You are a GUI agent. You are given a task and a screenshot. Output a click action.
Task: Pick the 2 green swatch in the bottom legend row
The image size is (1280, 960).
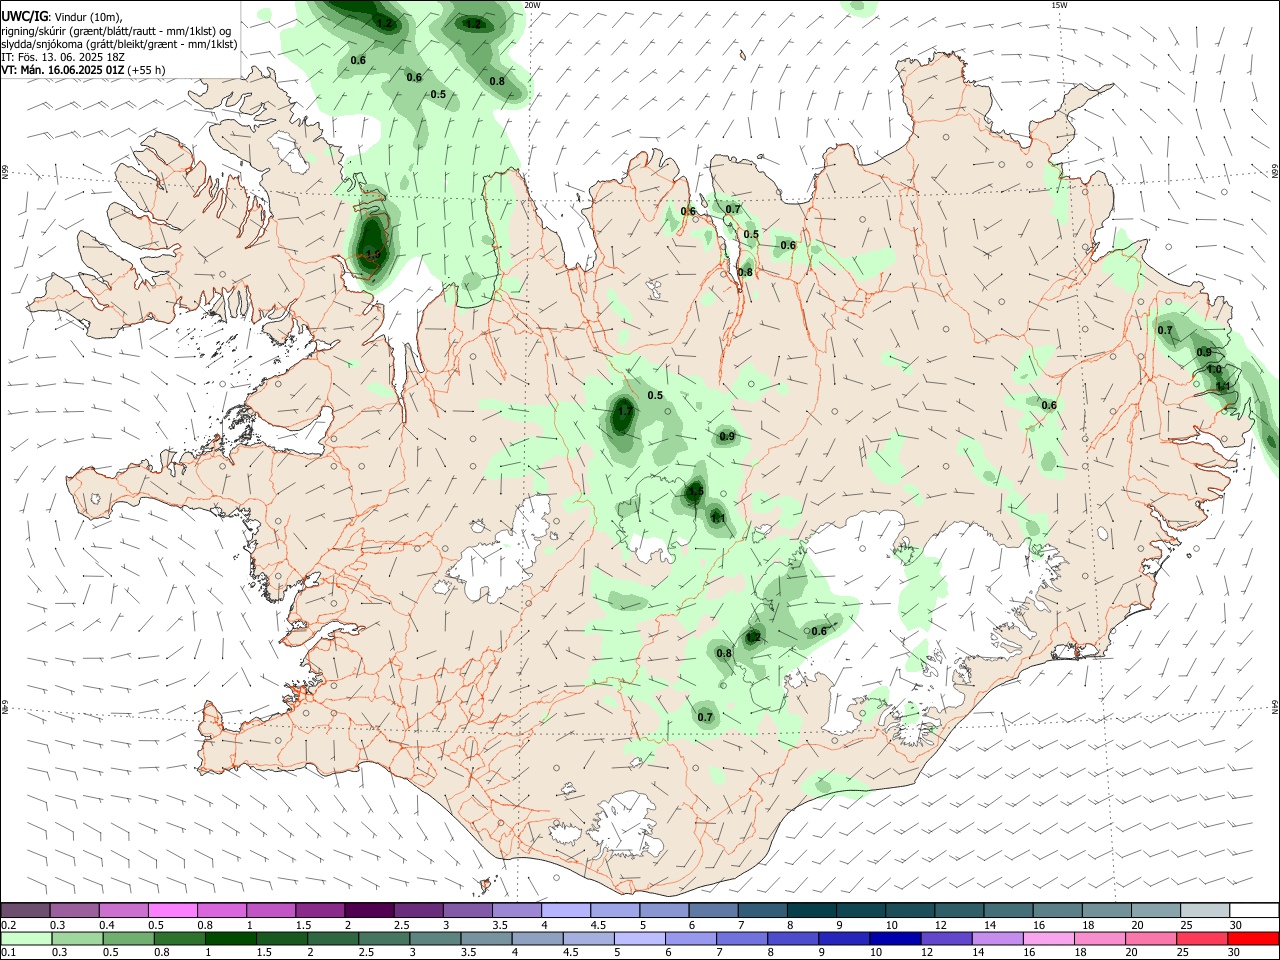pos(332,938)
